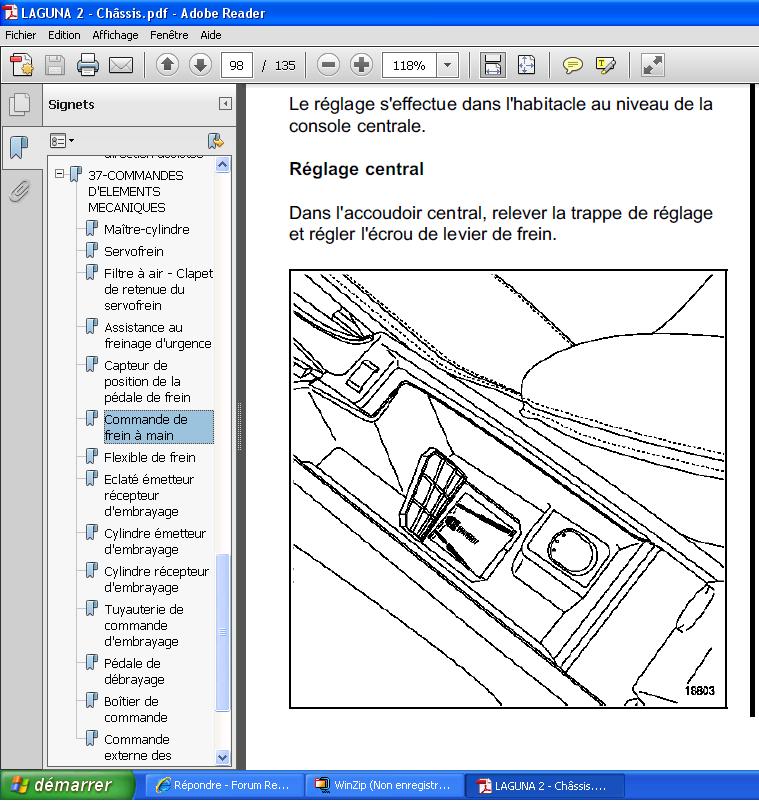Open Capteur de position de la pédale bookmark

pos(147,382)
